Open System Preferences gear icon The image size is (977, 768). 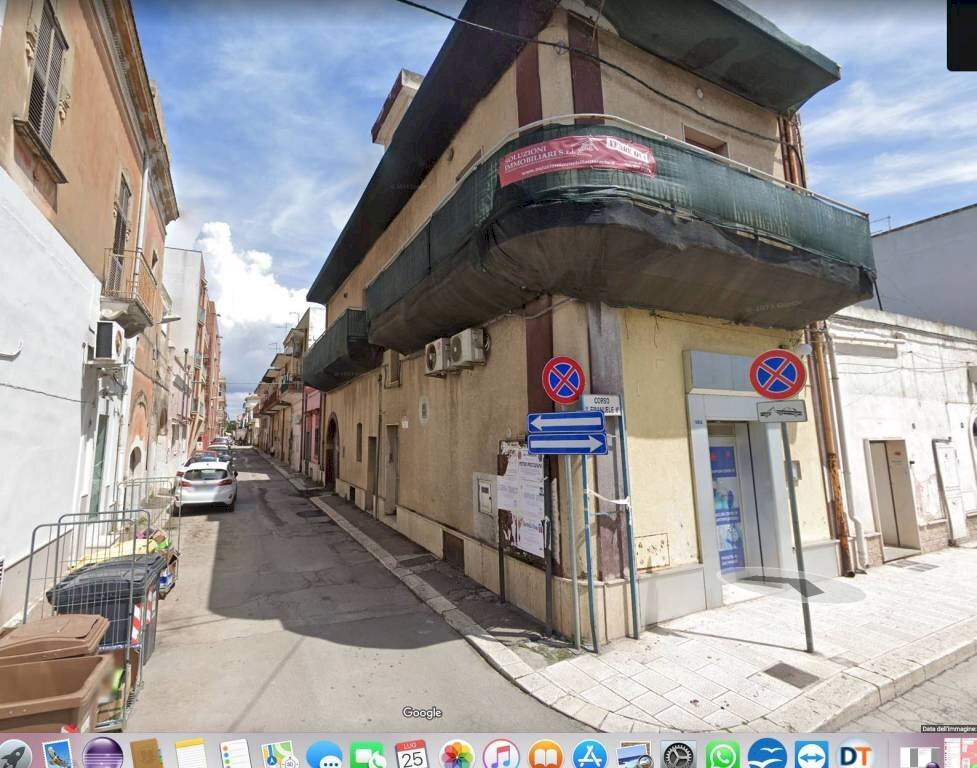tap(678, 753)
